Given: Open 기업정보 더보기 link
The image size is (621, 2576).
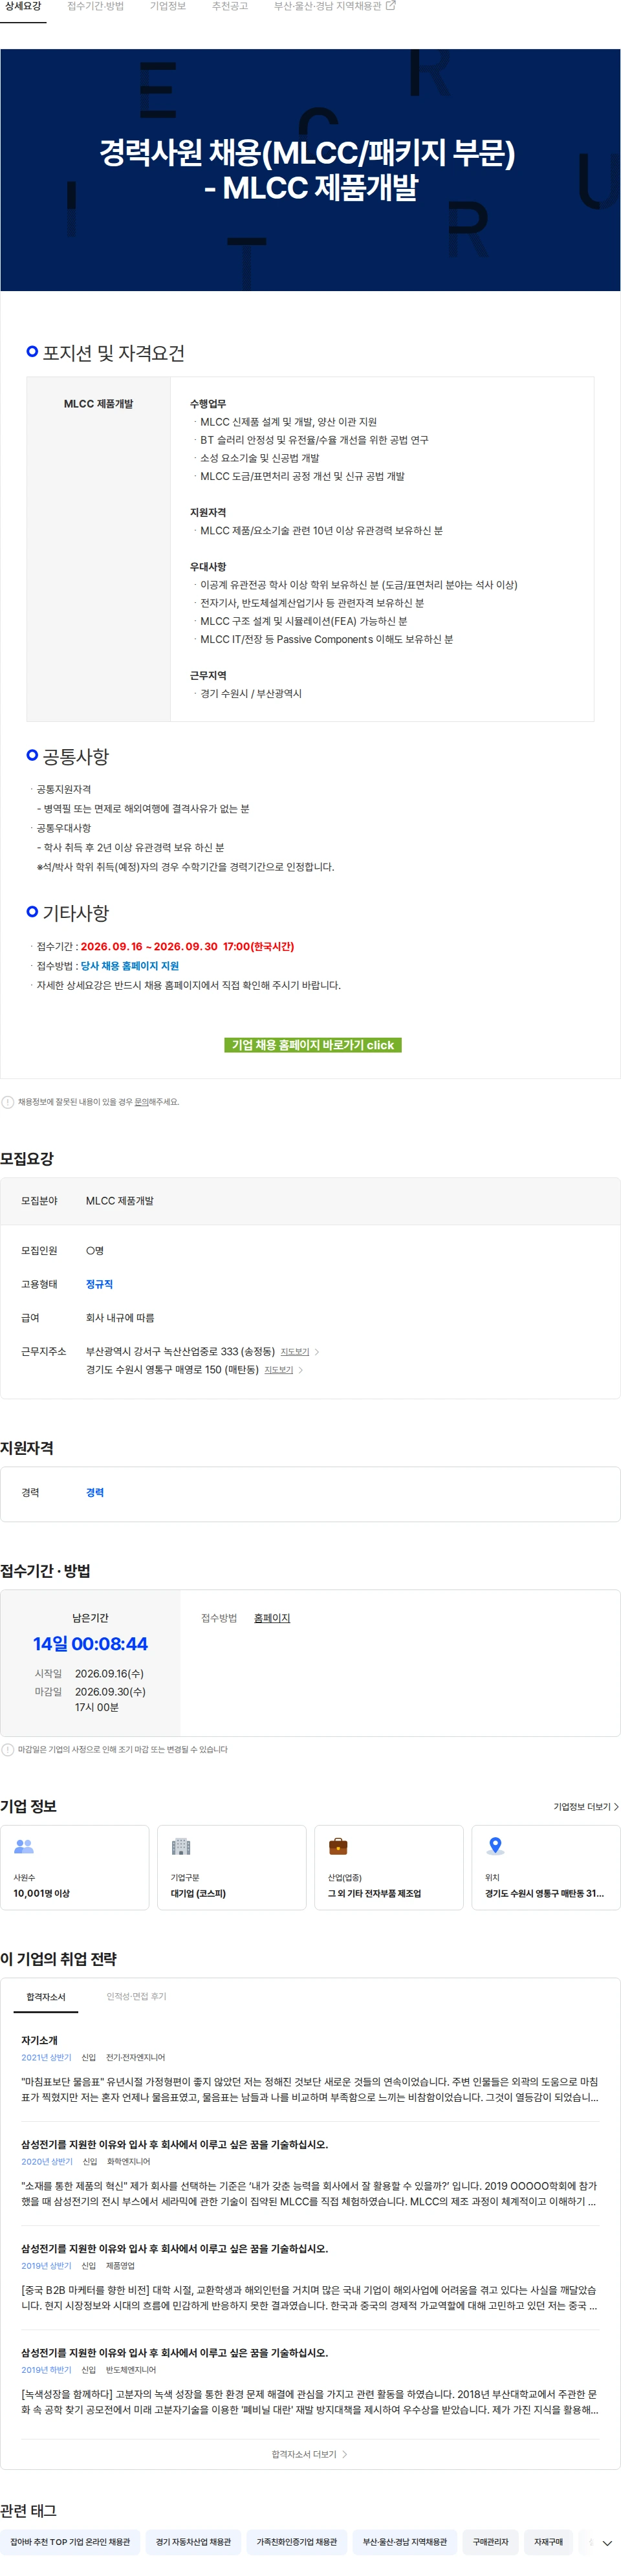Looking at the screenshot, I should pos(586,1807).
